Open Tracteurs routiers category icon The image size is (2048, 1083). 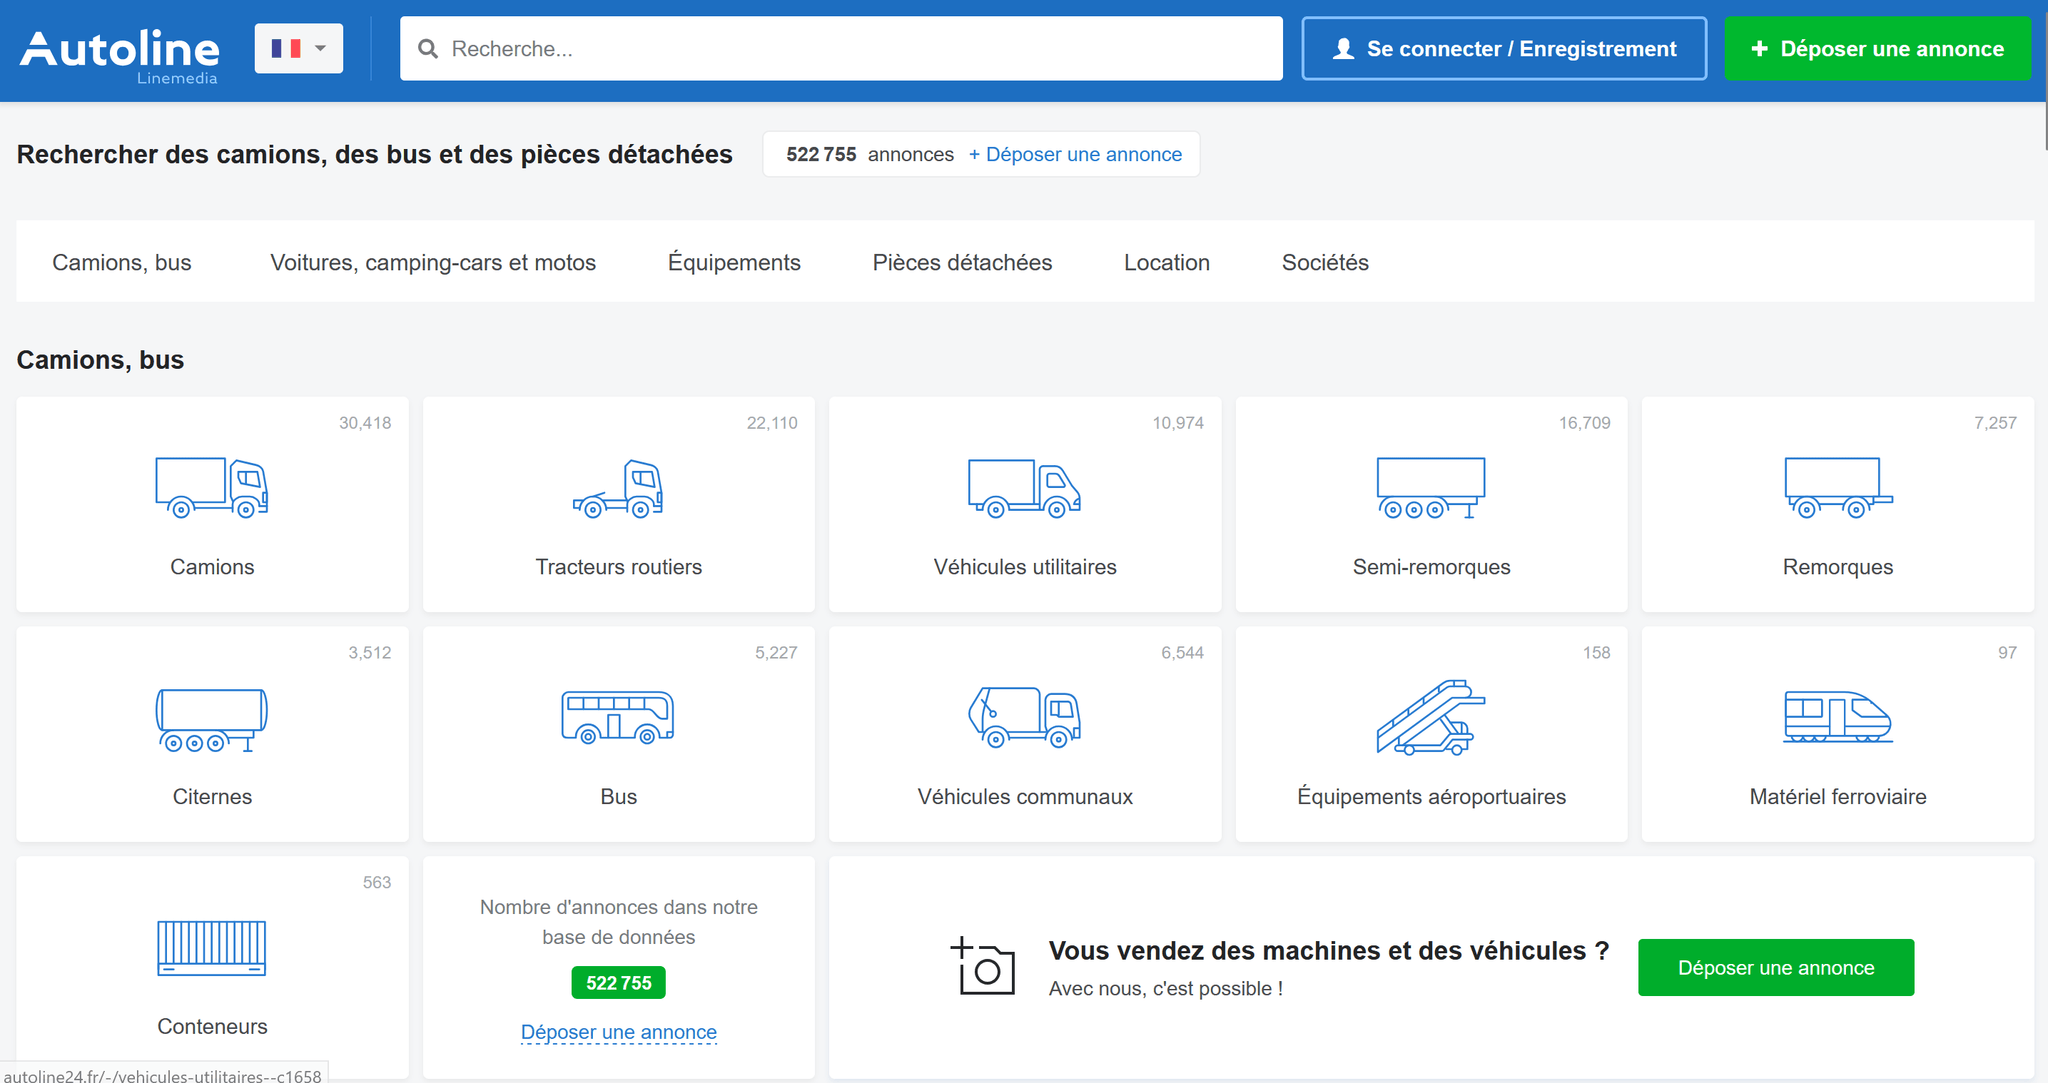click(x=618, y=488)
